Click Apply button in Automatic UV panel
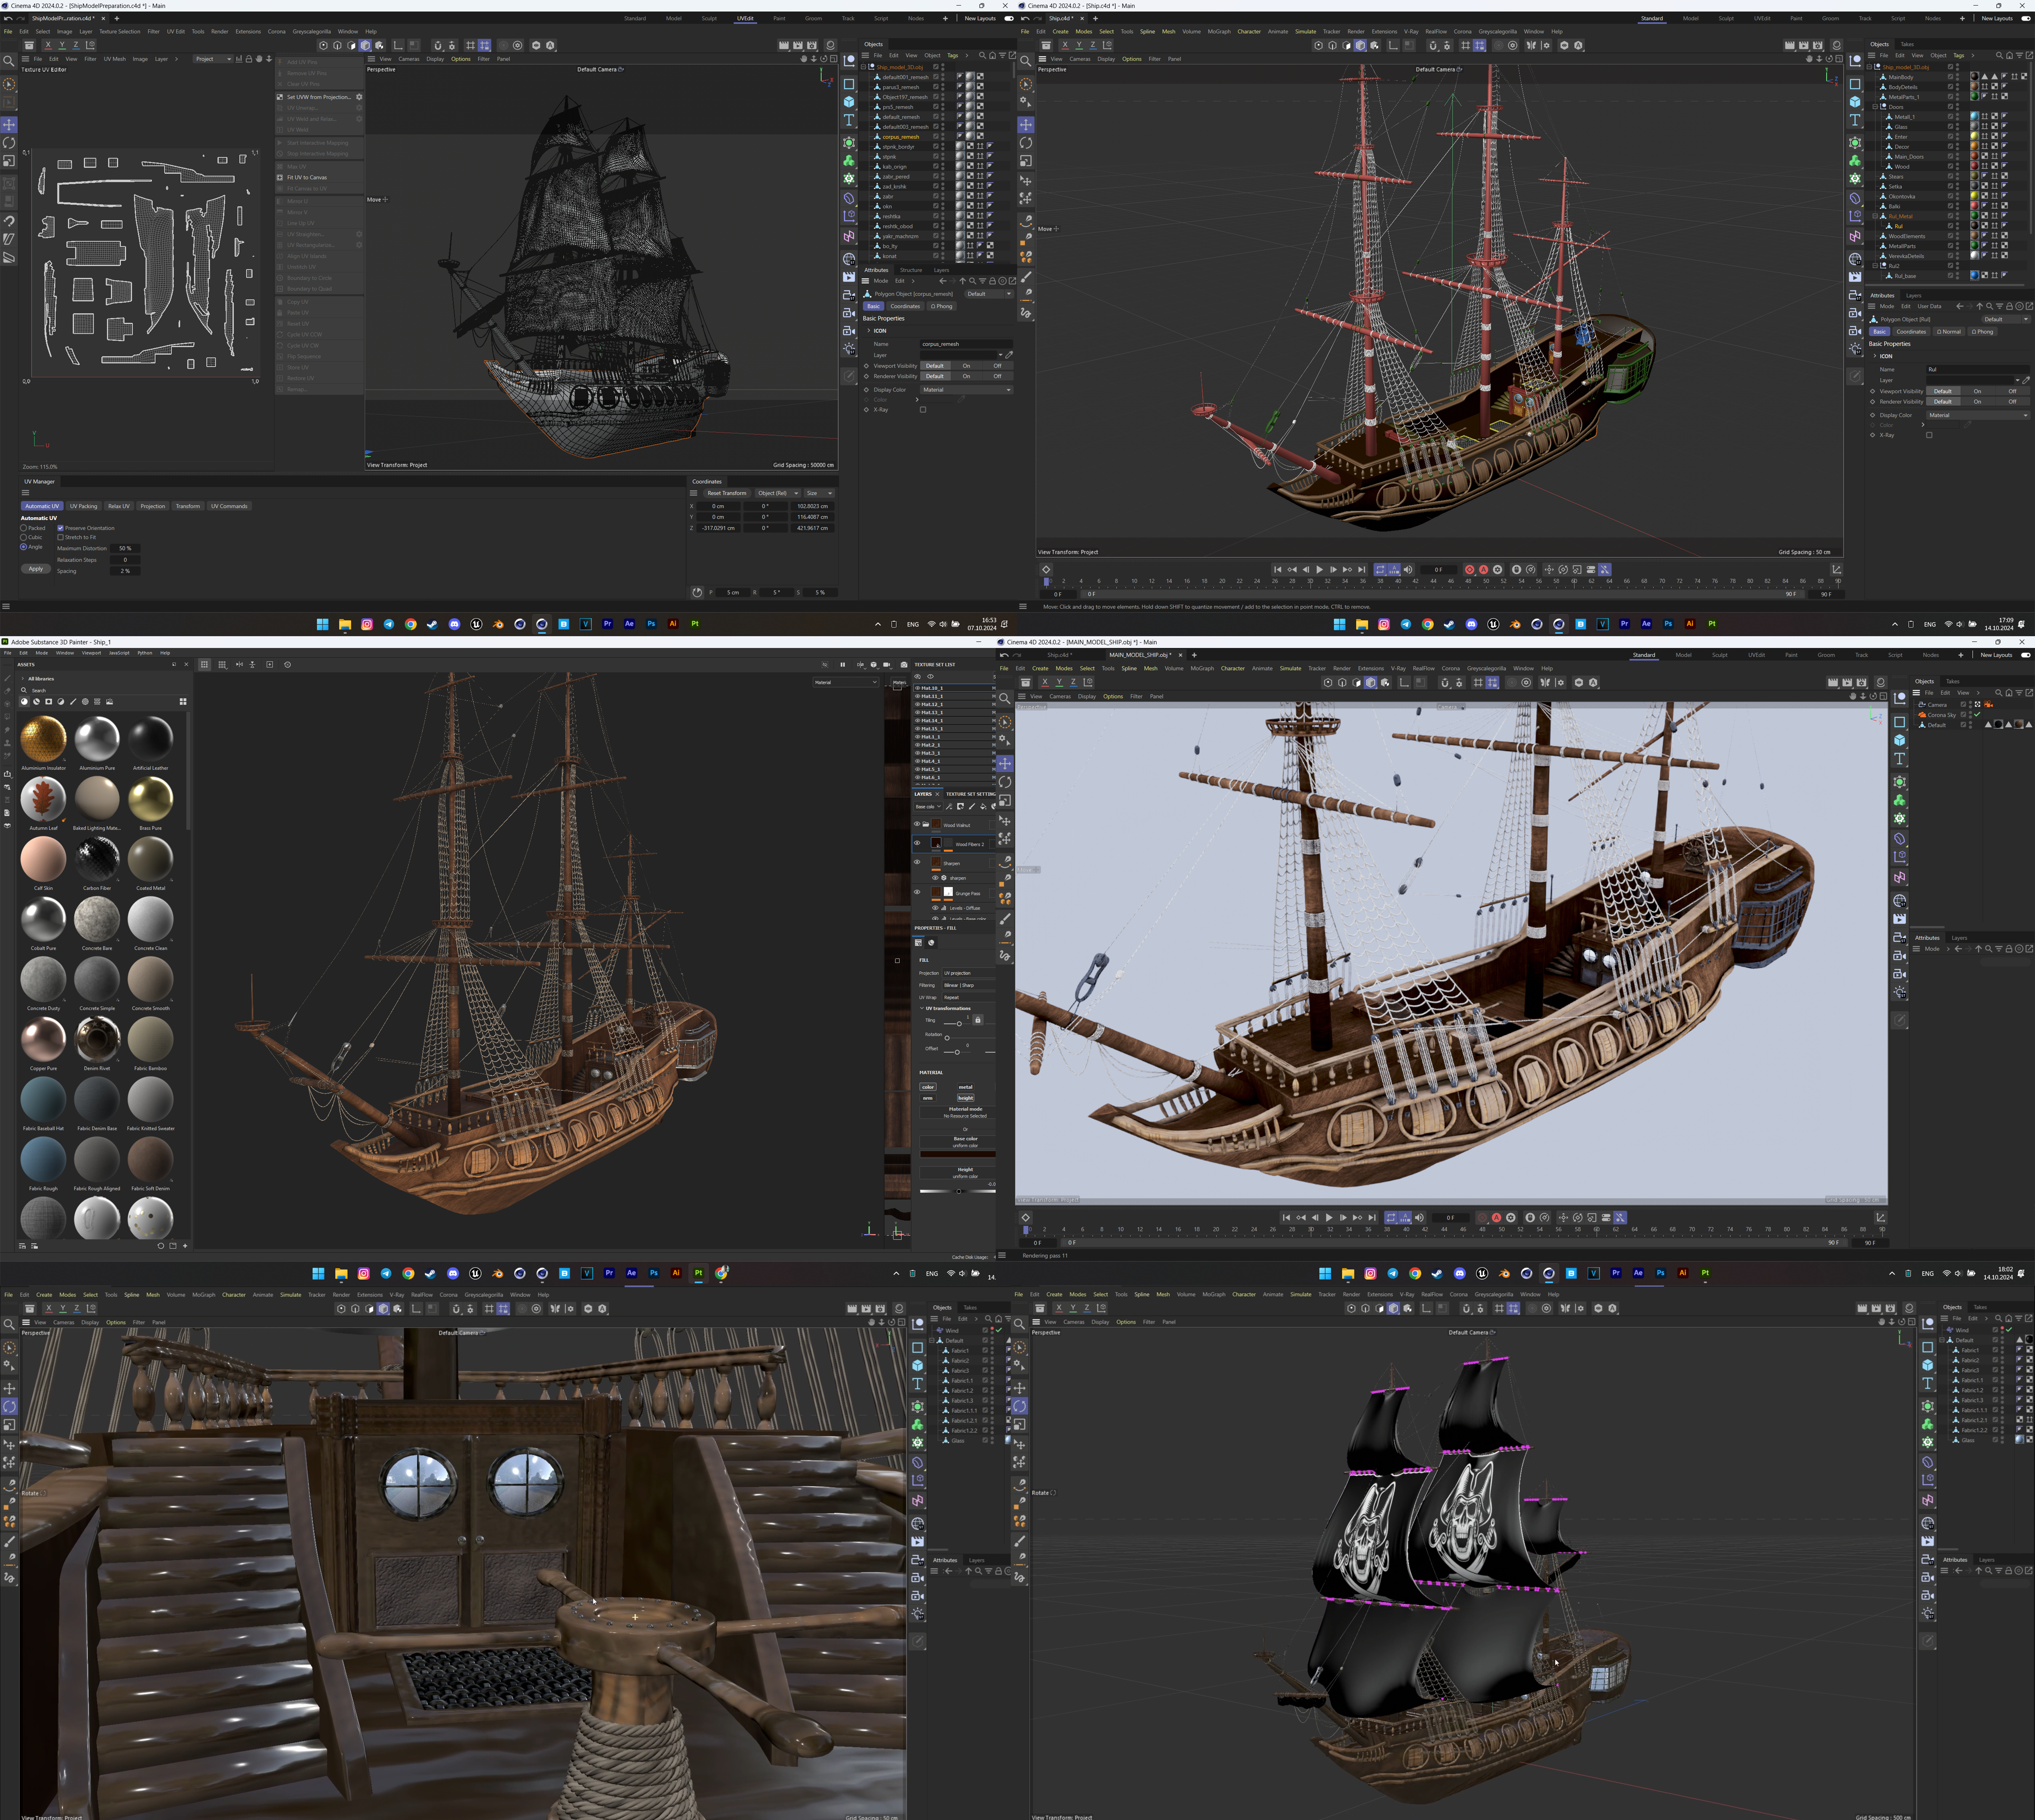This screenshot has width=2035, height=1820. point(36,569)
